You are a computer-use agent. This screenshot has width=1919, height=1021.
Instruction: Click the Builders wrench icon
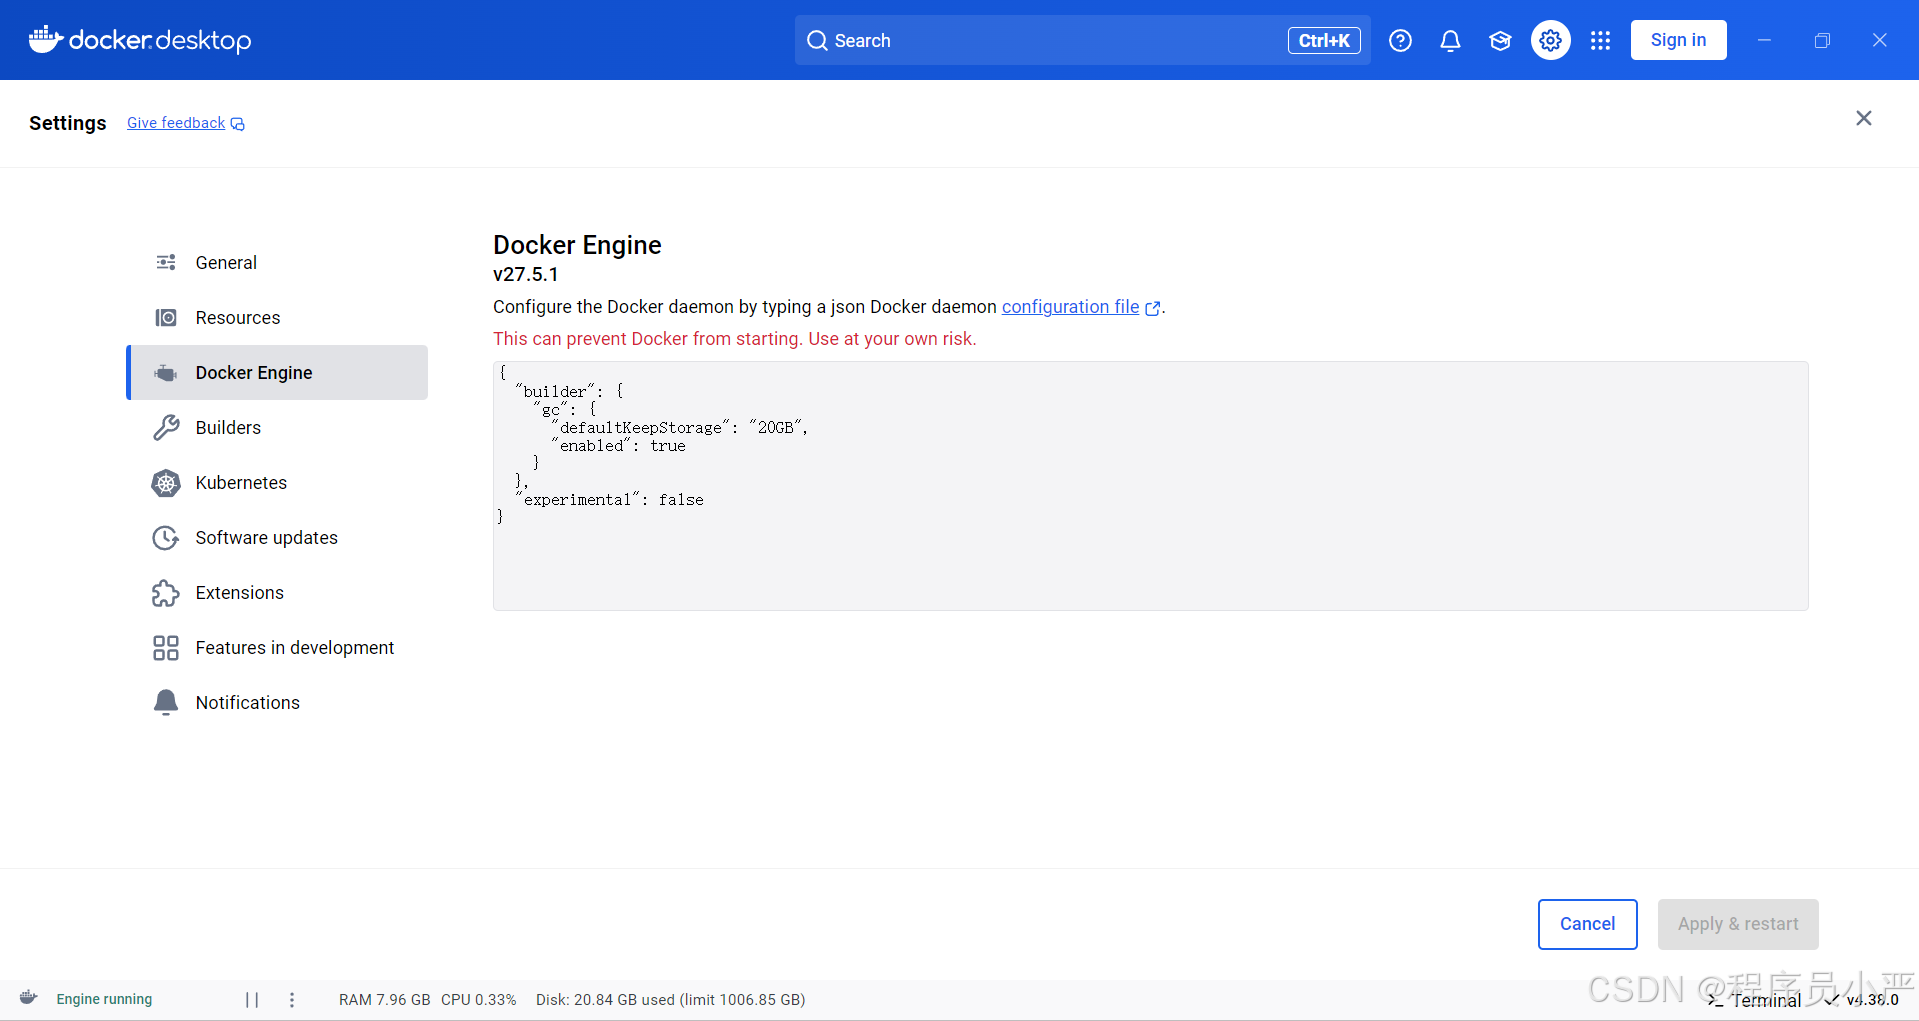tap(166, 427)
